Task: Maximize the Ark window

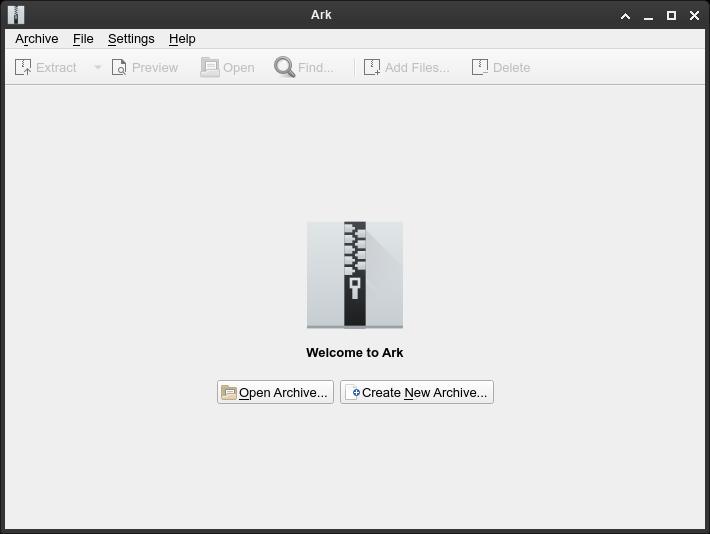Action: (x=672, y=16)
